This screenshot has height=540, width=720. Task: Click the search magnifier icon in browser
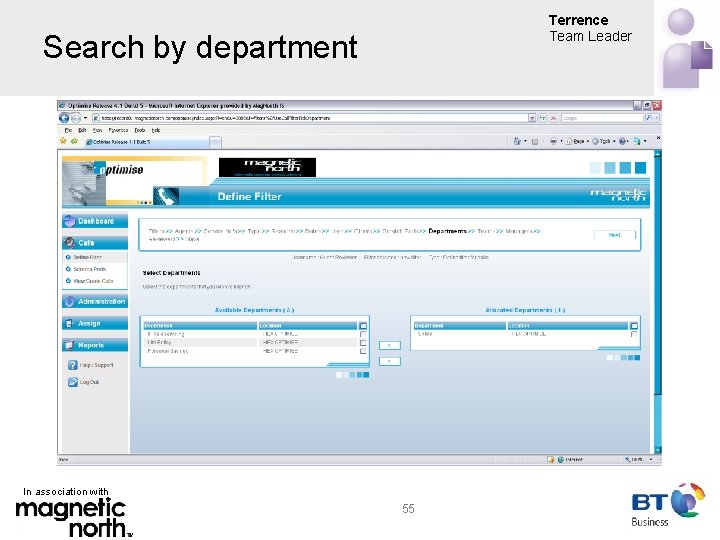click(649, 118)
